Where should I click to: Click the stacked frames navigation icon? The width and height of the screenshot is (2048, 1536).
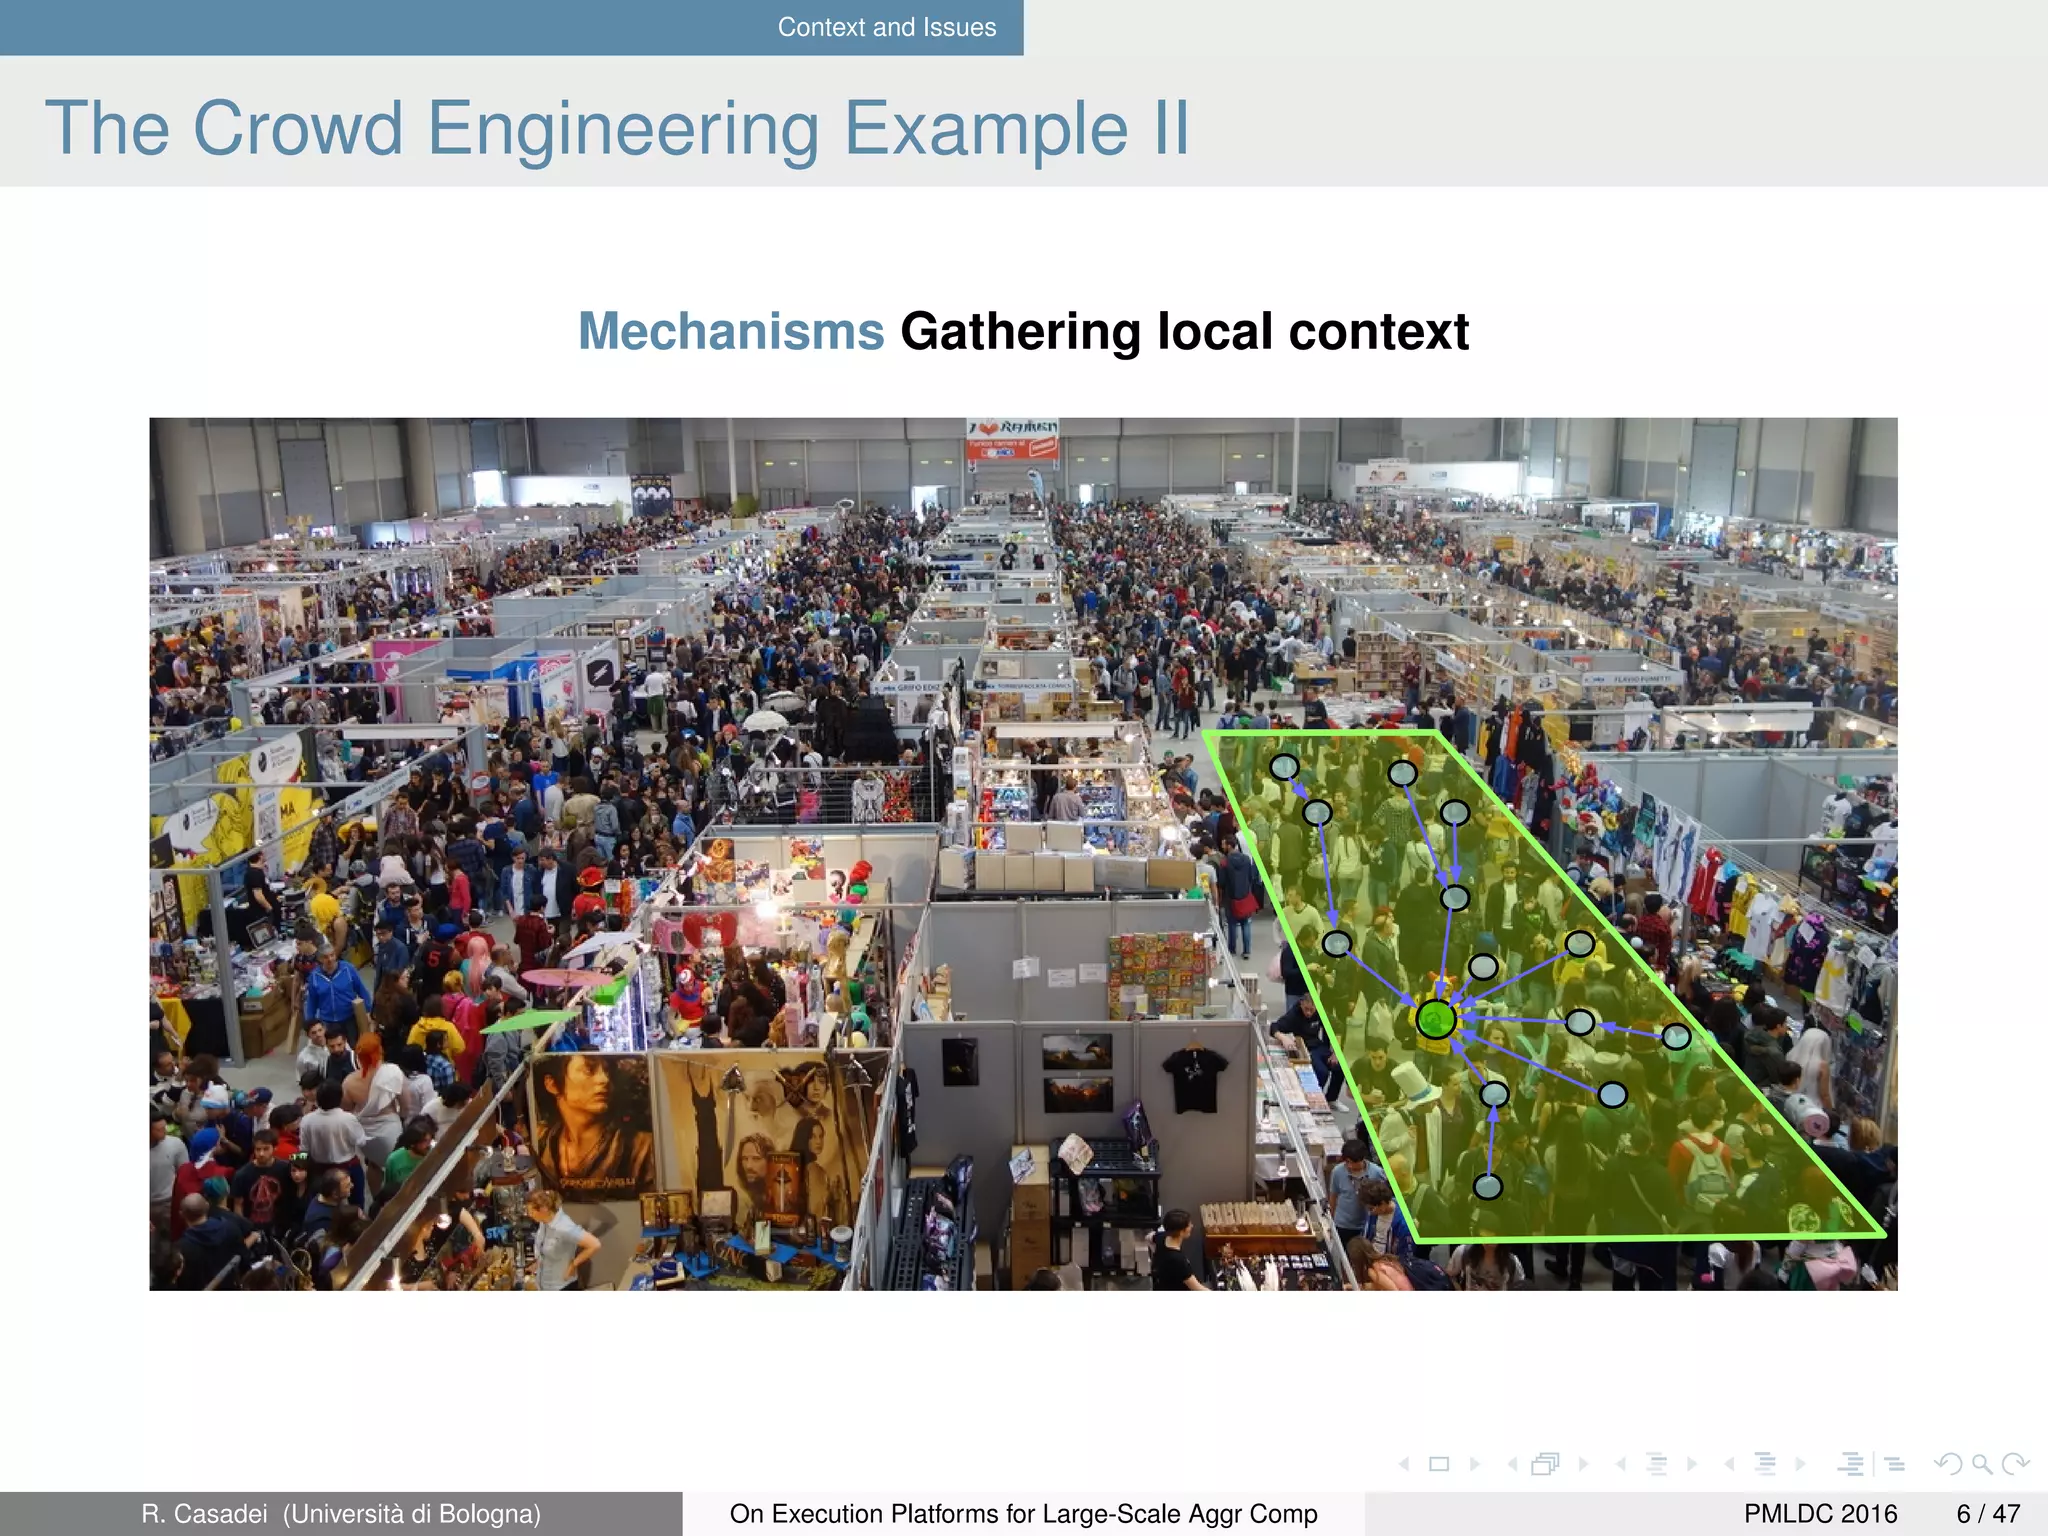point(1546,1464)
